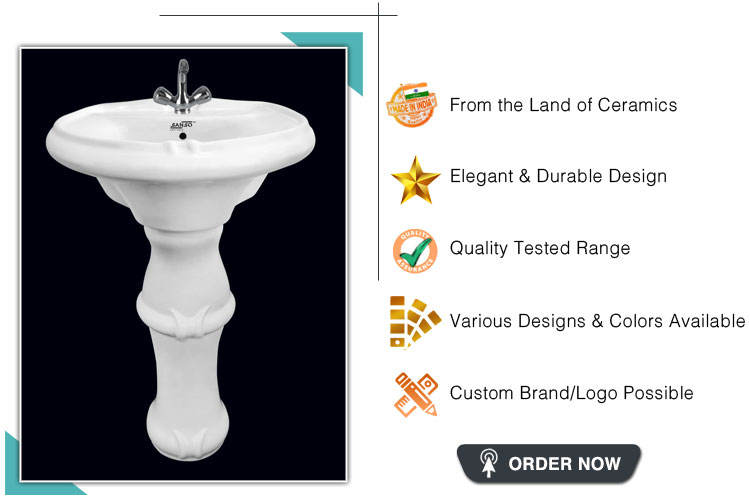The width and height of the screenshot is (750, 500).
Task: Select the Quality Tested Range text
Action: (540, 248)
